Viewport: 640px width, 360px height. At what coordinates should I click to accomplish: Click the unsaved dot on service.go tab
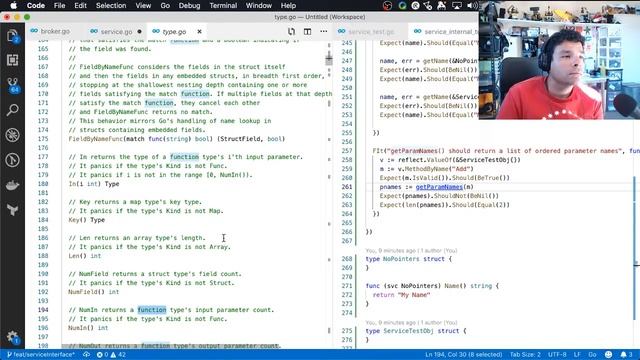[140, 31]
